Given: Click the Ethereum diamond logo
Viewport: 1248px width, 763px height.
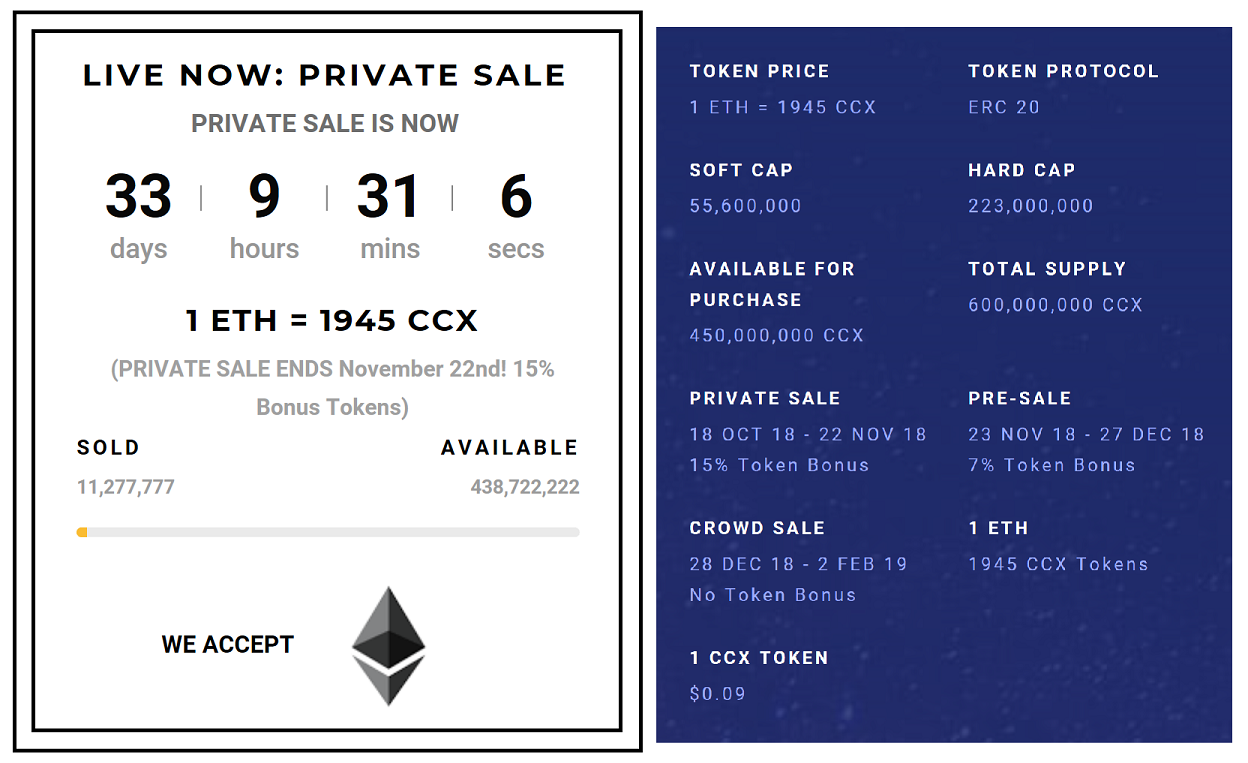Looking at the screenshot, I should (x=389, y=645).
